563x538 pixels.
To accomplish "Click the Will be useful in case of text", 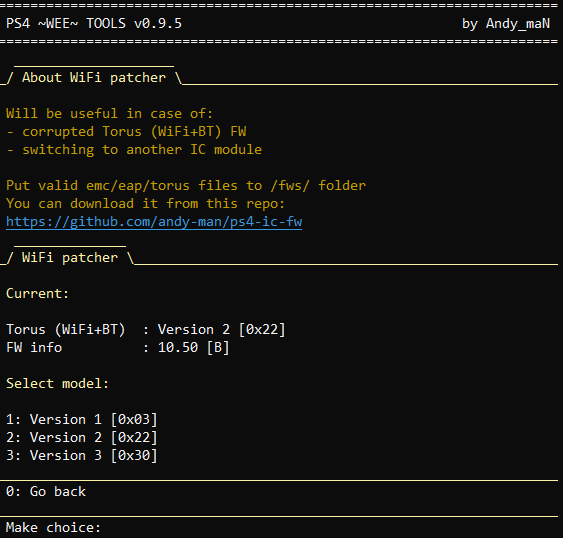I will [110, 113].
